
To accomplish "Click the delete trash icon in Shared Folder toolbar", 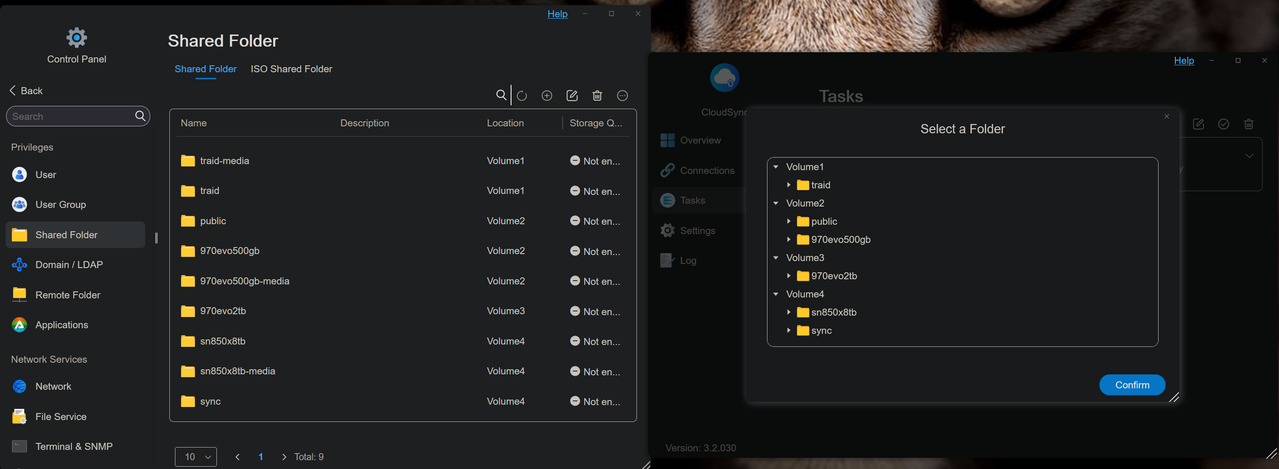I will click(x=597, y=96).
